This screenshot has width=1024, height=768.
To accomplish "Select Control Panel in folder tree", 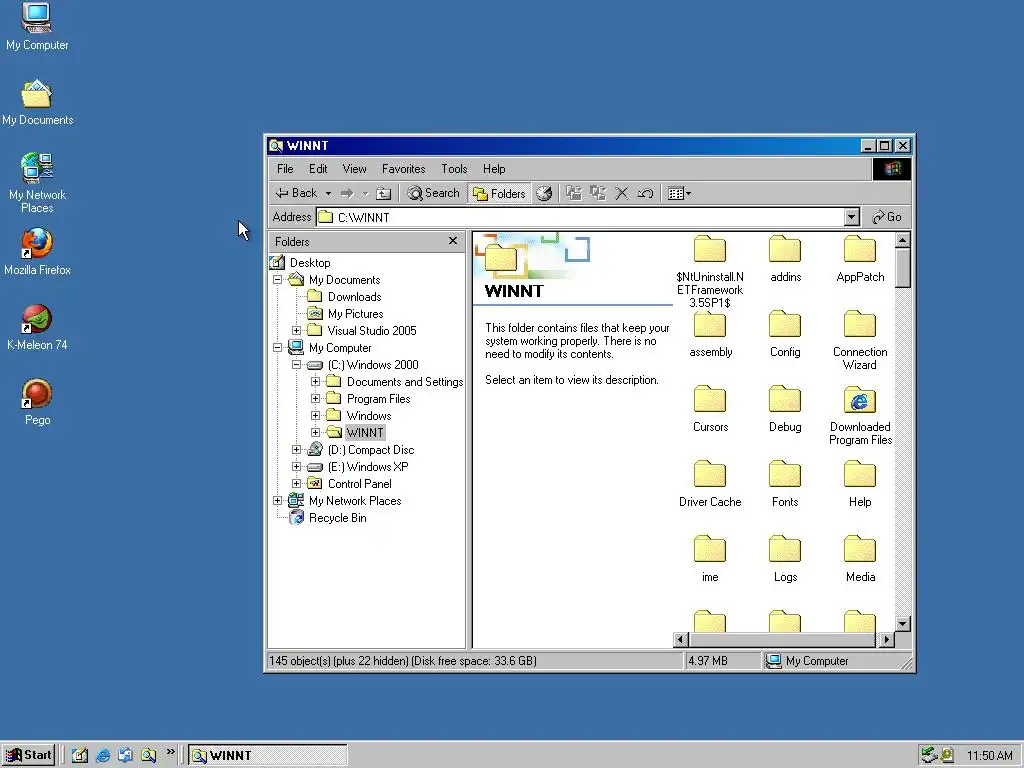I will (x=359, y=483).
